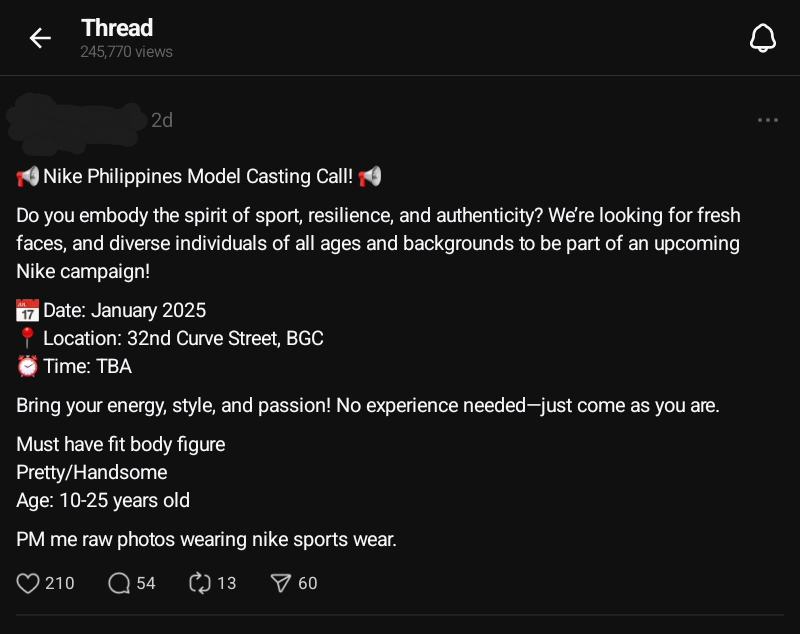The image size is (800, 634).
Task: Click the 245,770 views count
Action: [126, 52]
